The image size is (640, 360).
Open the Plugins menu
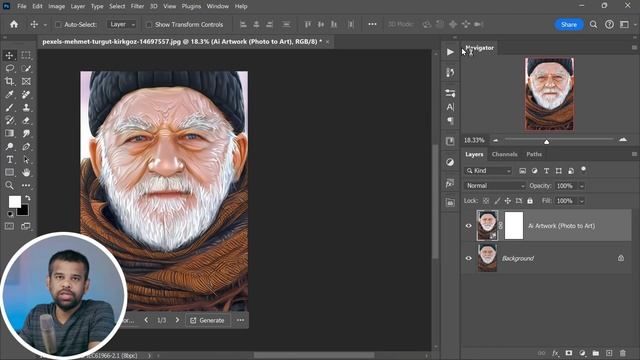tap(191, 6)
